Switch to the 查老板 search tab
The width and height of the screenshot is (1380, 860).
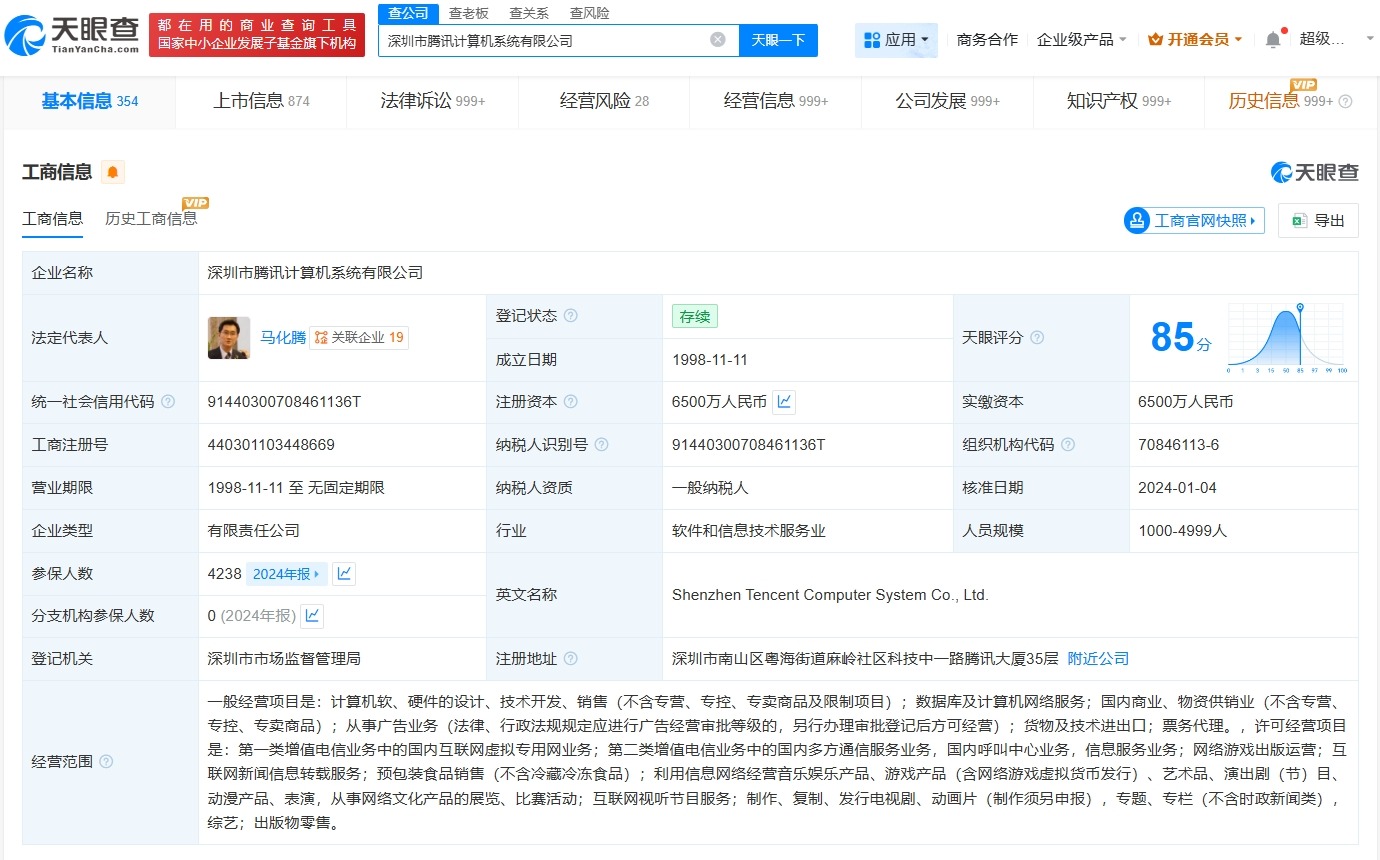[x=470, y=13]
